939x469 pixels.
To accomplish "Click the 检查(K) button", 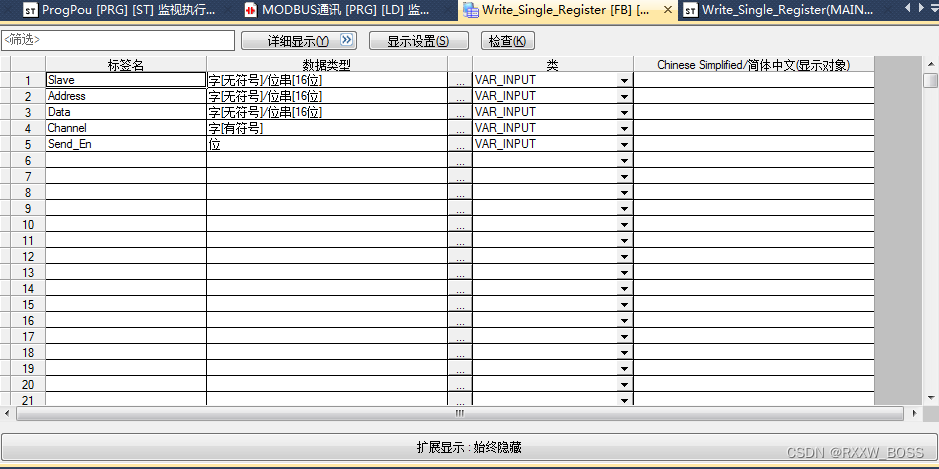I will (x=507, y=41).
